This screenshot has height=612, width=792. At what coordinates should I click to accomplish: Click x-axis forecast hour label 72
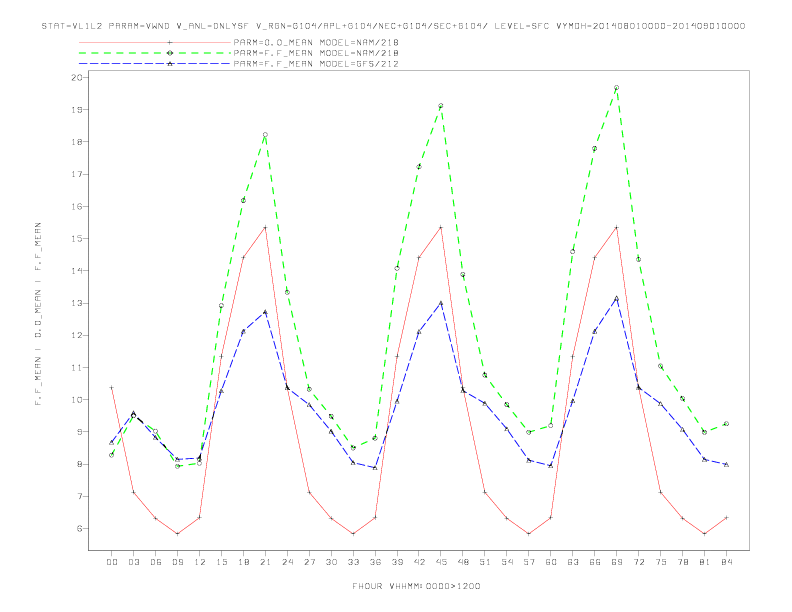click(x=638, y=562)
